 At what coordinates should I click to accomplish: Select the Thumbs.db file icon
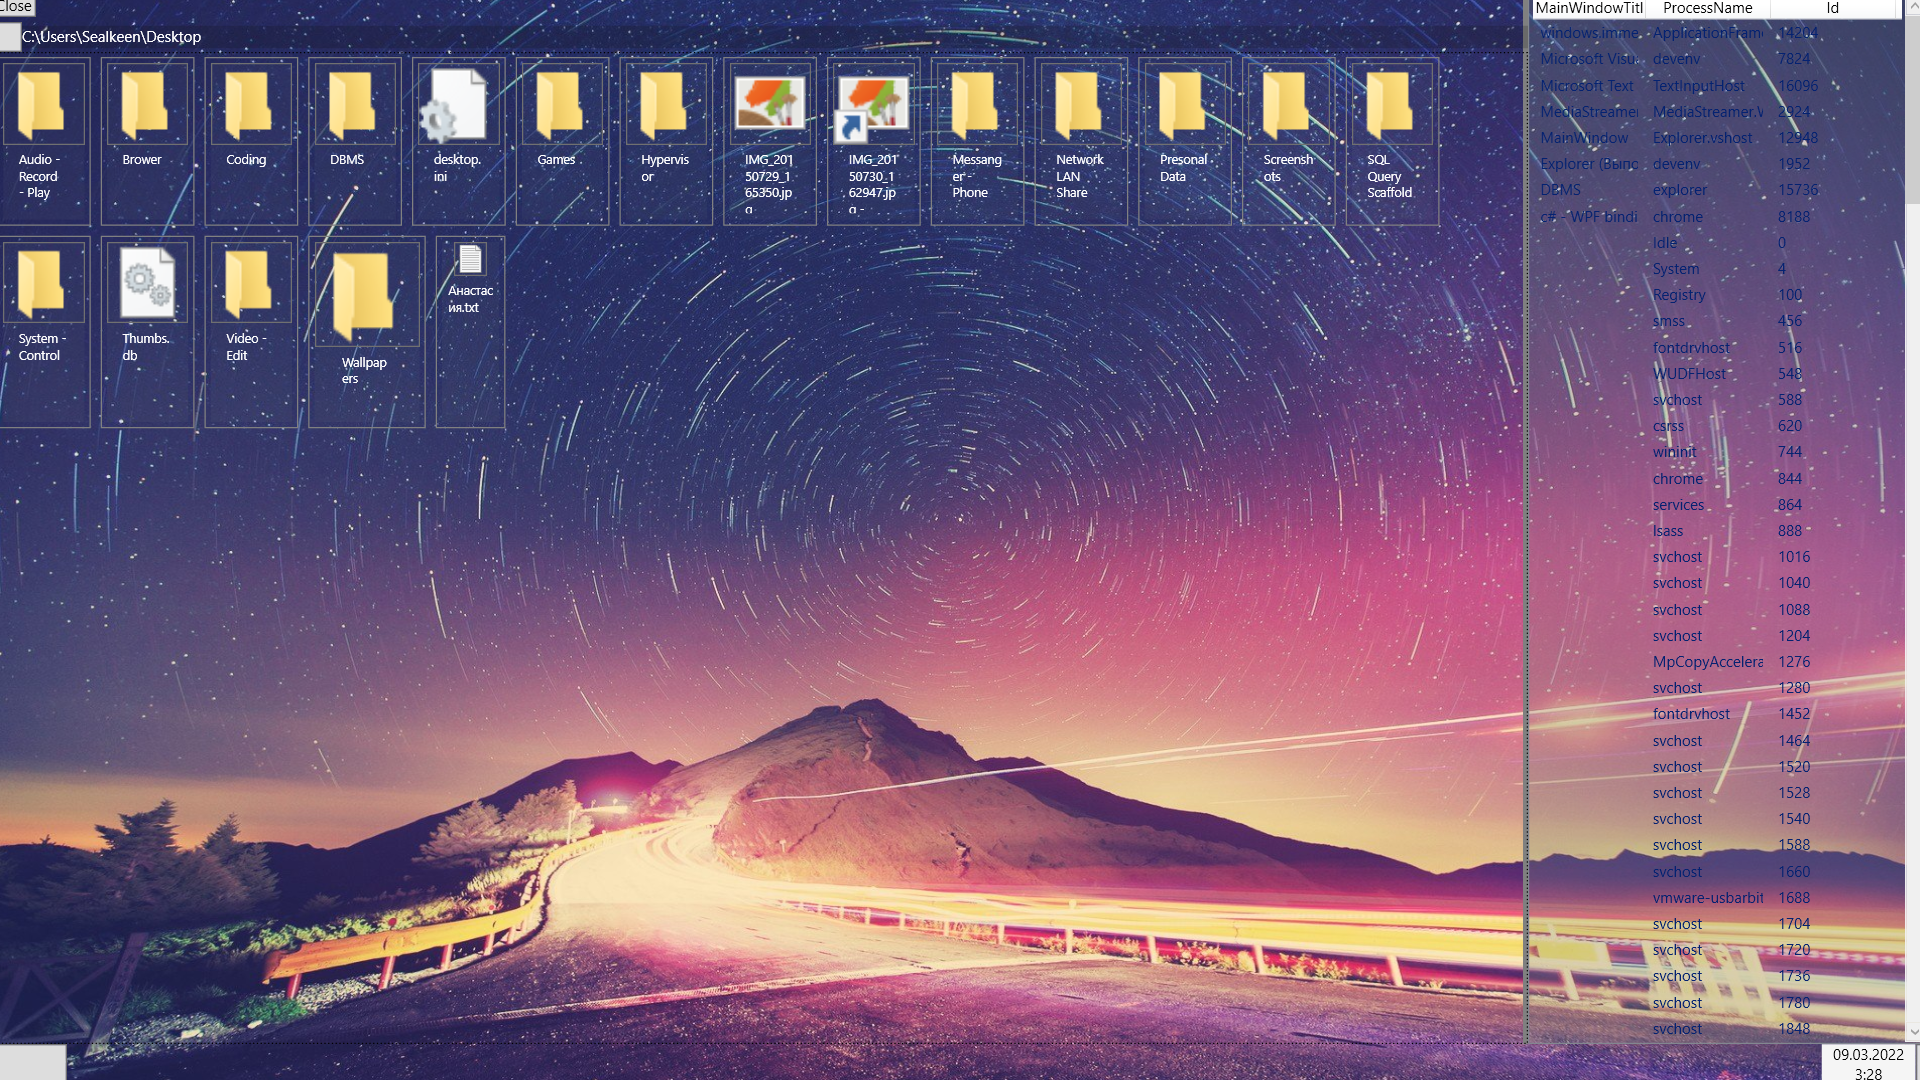pyautogui.click(x=146, y=284)
